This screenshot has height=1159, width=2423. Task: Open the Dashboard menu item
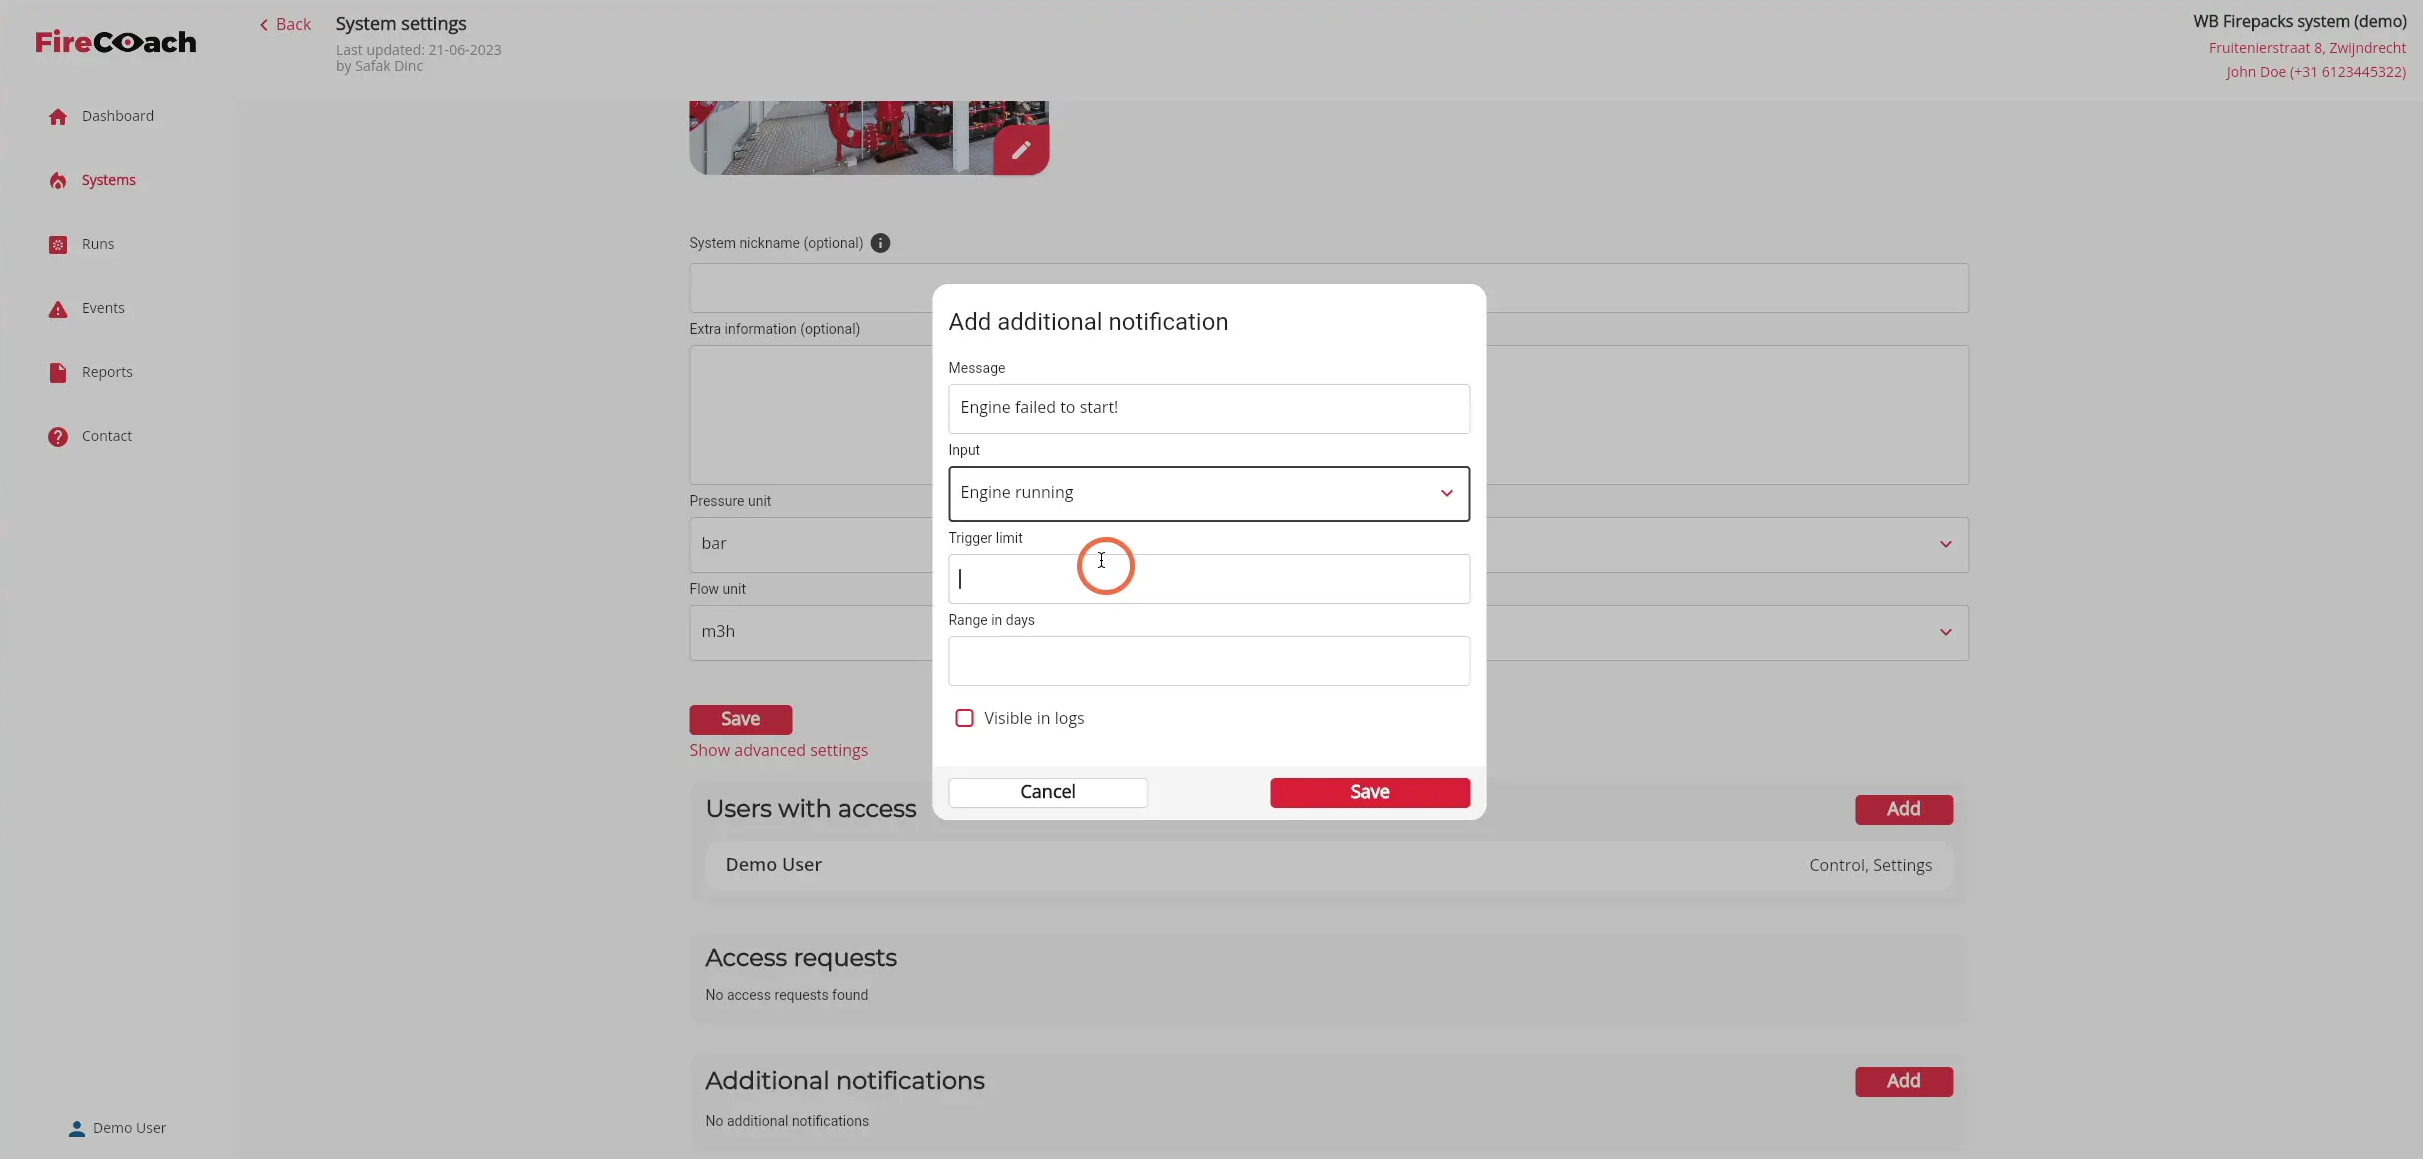(118, 116)
